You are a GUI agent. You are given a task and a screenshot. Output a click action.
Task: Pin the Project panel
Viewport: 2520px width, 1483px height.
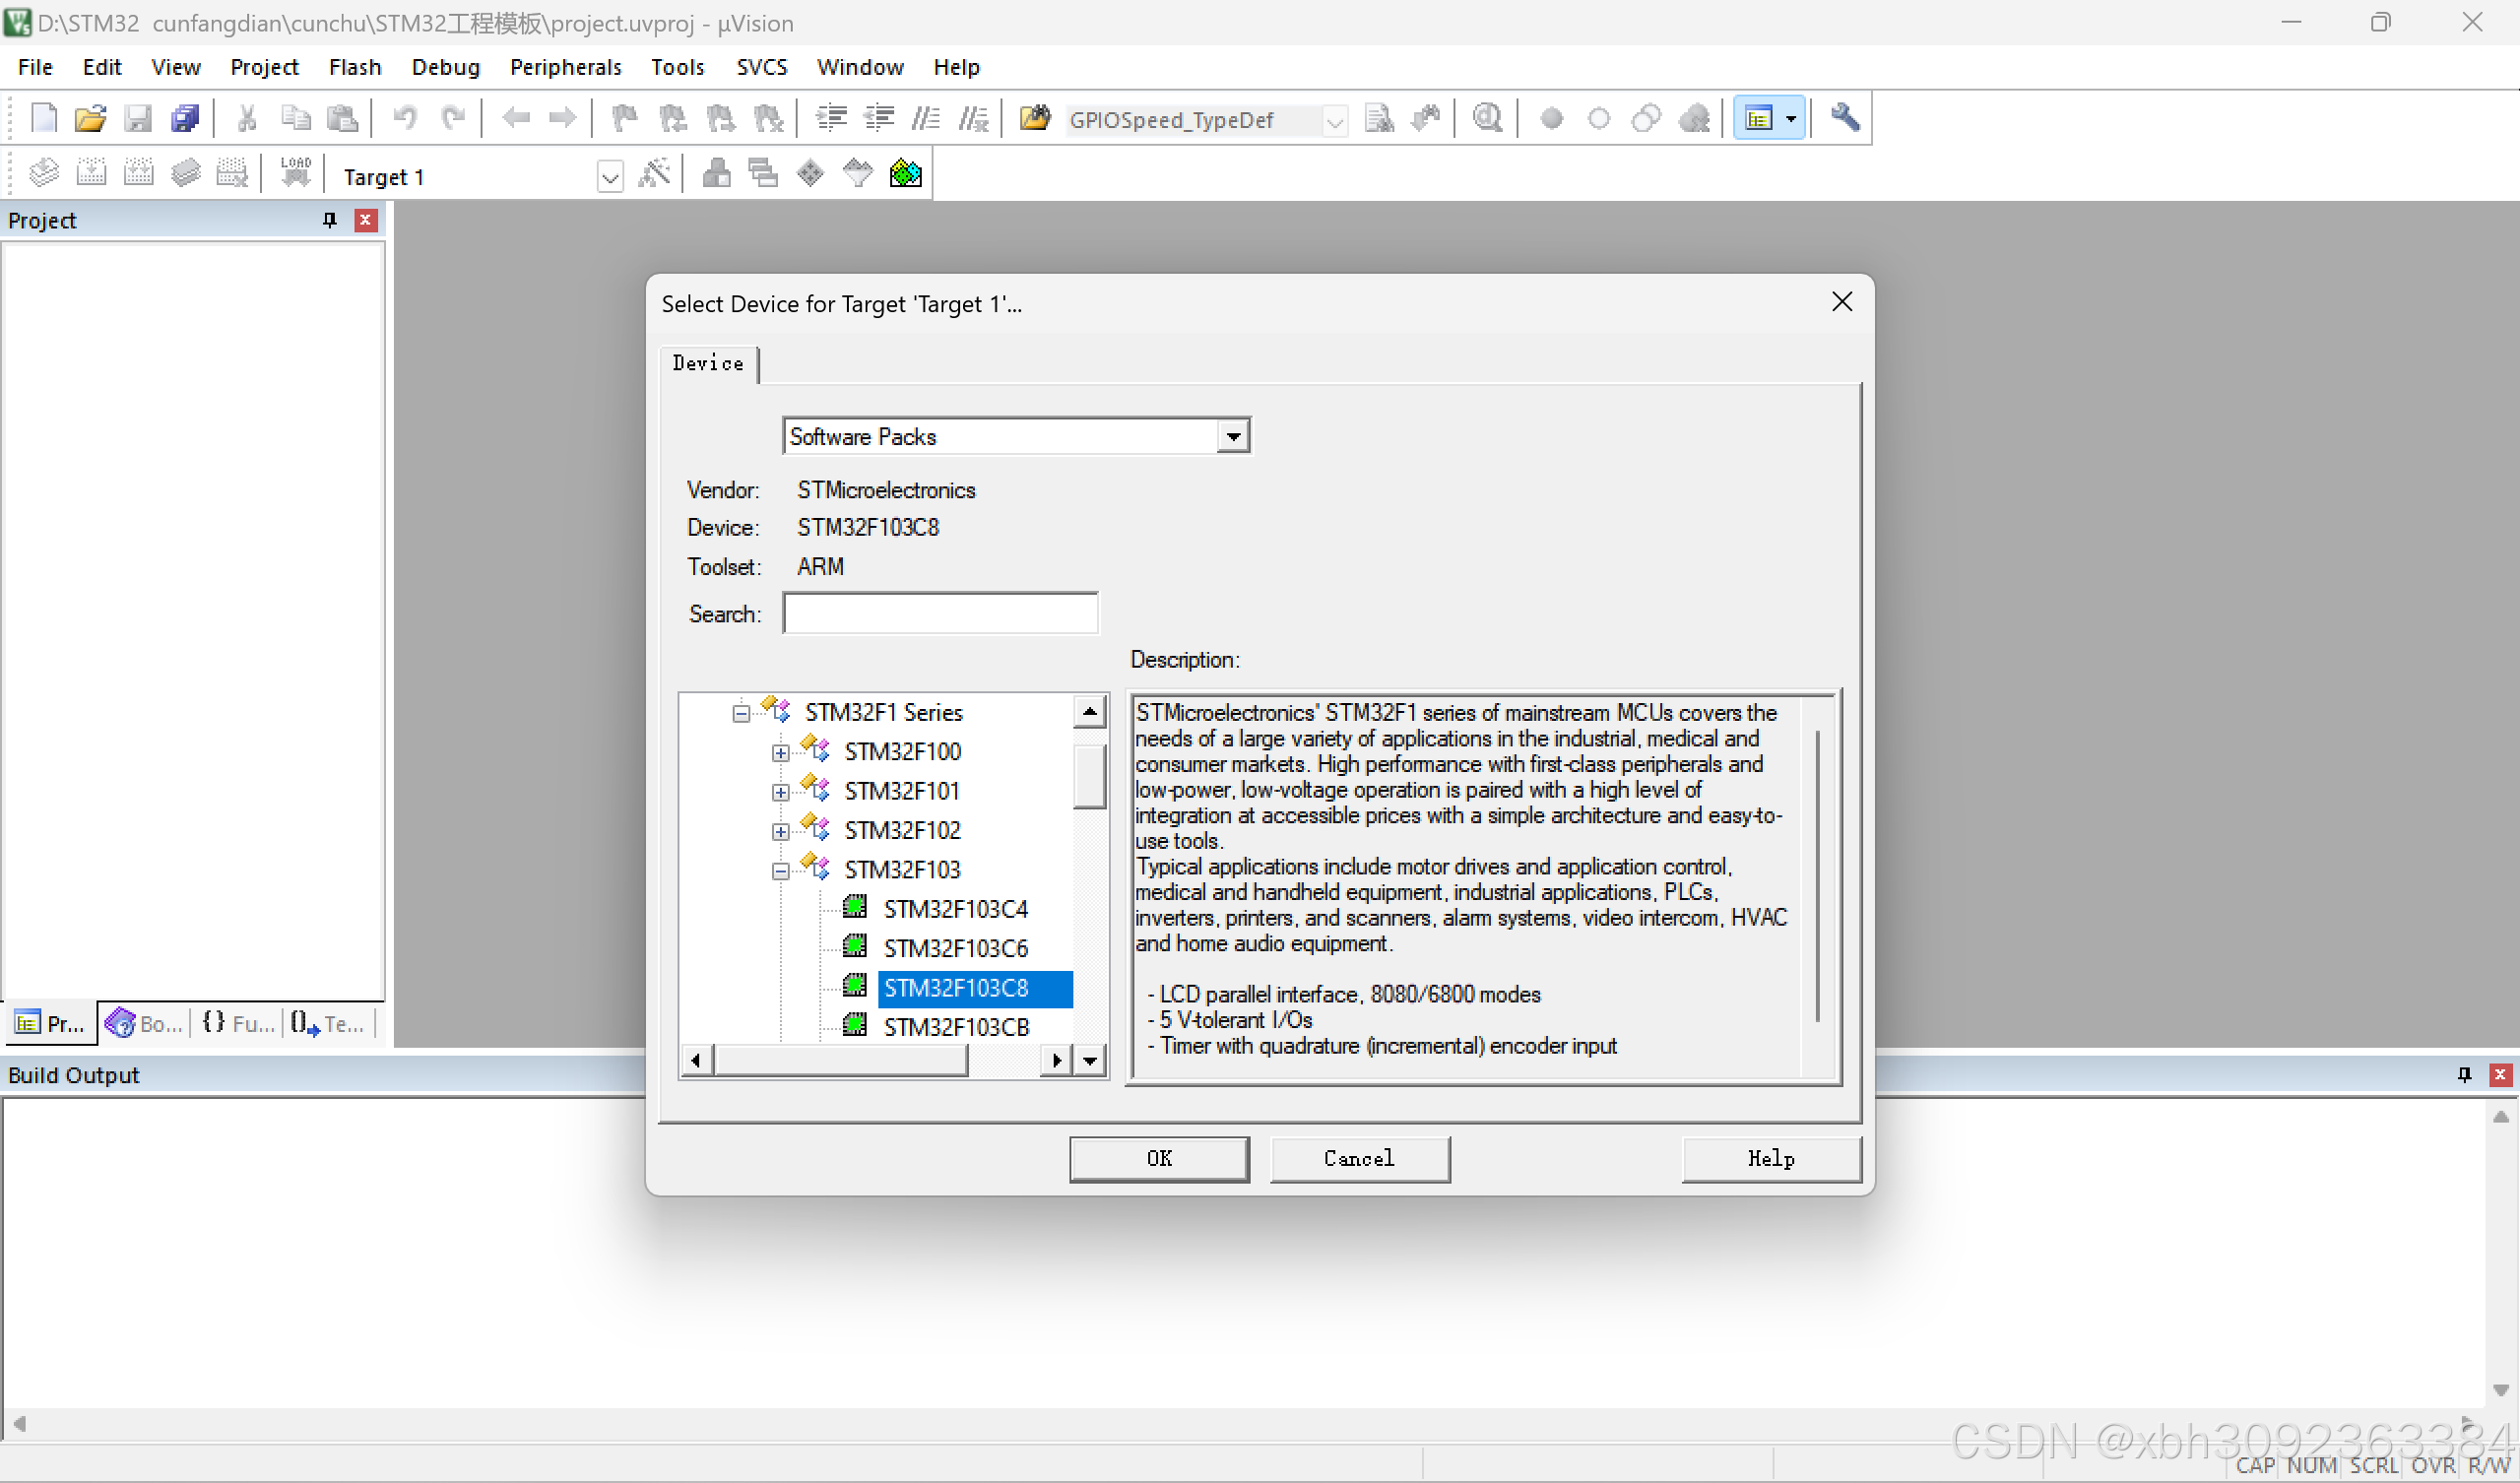pyautogui.click(x=330, y=219)
